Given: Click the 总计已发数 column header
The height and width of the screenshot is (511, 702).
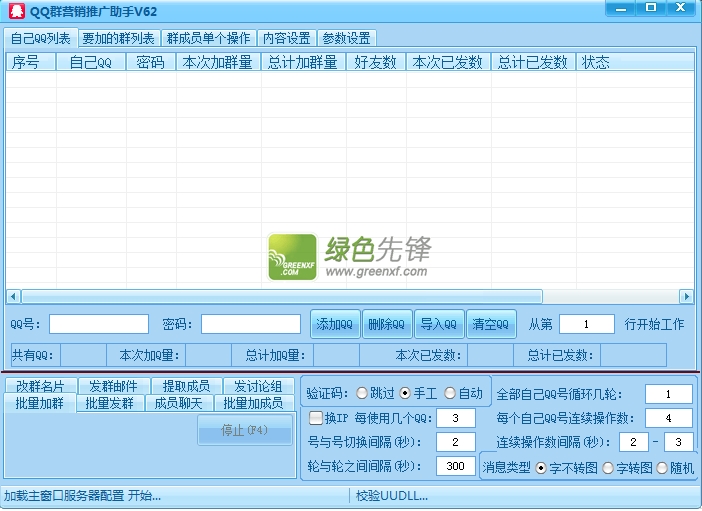Looking at the screenshot, I should 533,62.
